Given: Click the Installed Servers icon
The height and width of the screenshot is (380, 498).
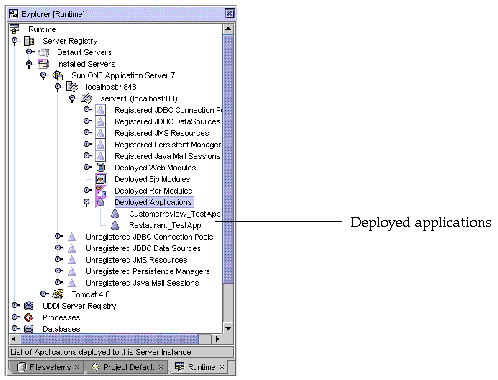Looking at the screenshot, I should coord(43,64).
